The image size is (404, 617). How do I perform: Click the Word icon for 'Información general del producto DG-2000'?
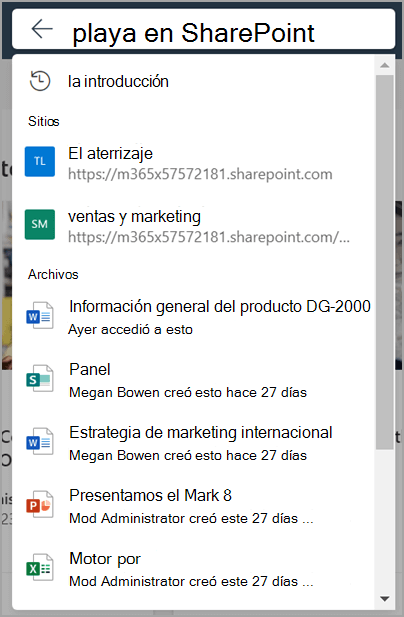coord(40,316)
